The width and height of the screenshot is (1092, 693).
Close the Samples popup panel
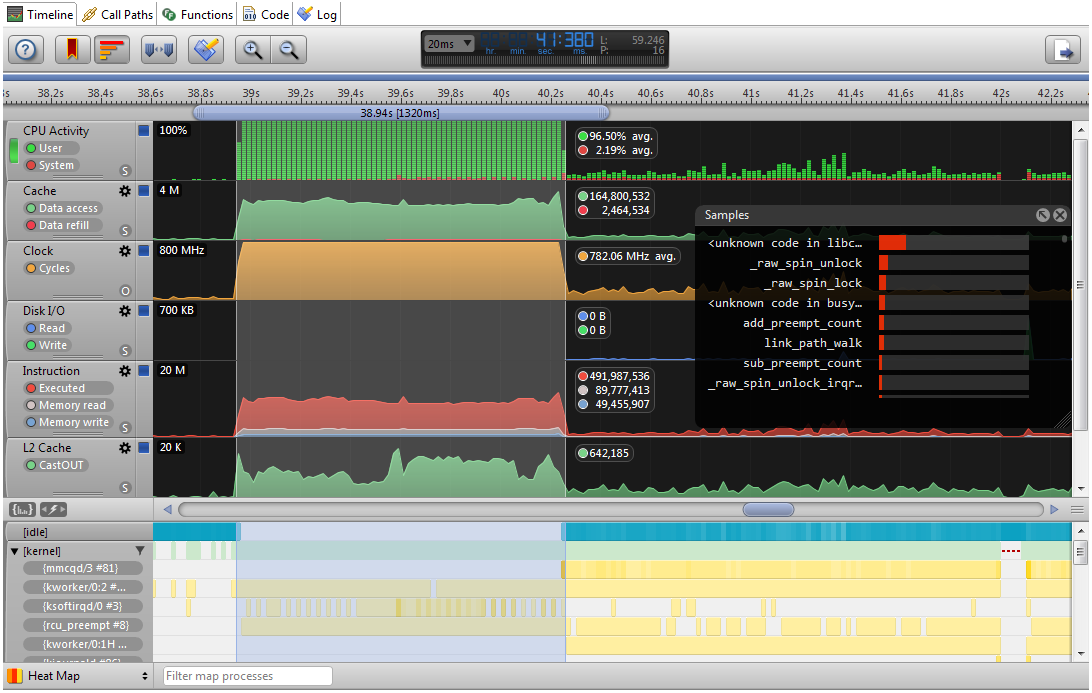point(1060,215)
